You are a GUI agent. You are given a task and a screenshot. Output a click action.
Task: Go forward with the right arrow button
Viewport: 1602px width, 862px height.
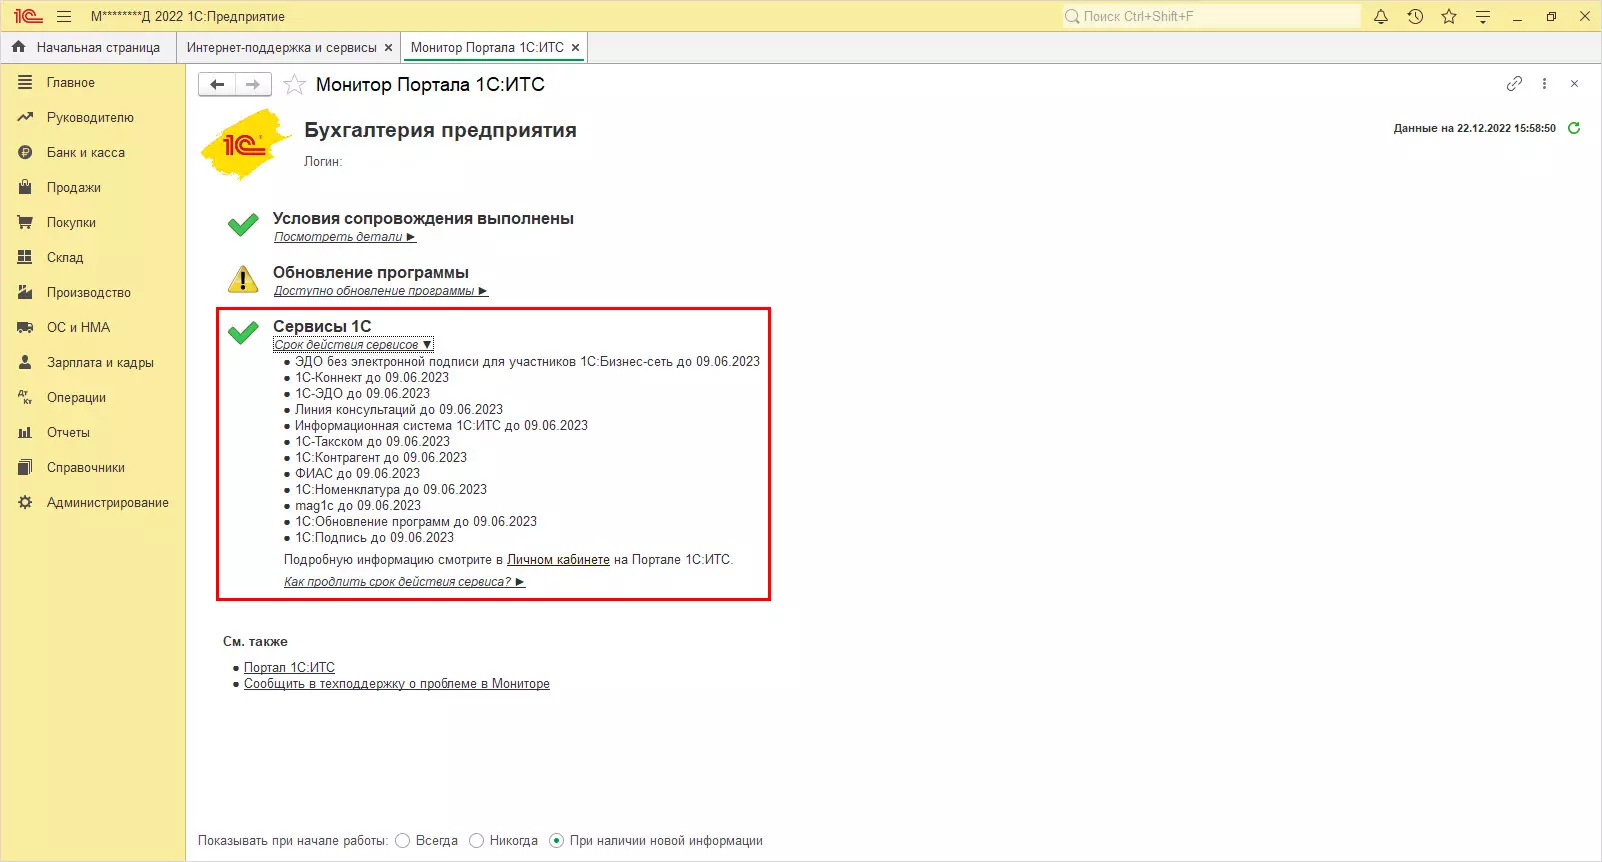click(x=253, y=85)
